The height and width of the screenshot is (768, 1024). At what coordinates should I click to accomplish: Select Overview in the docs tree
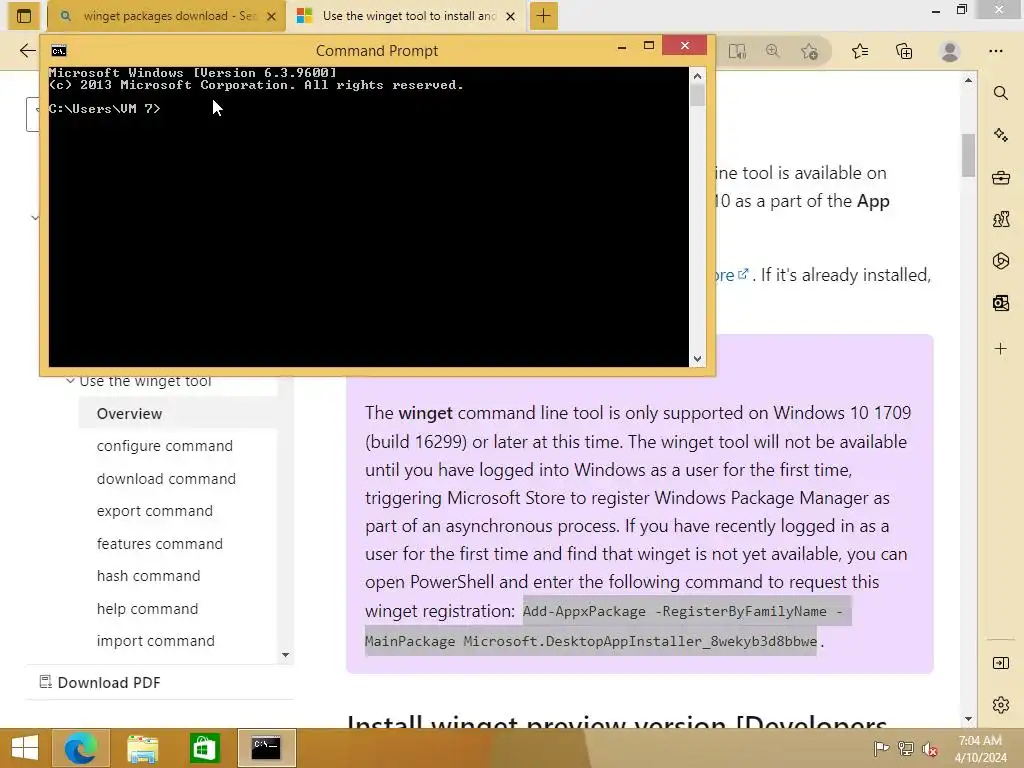click(x=129, y=413)
